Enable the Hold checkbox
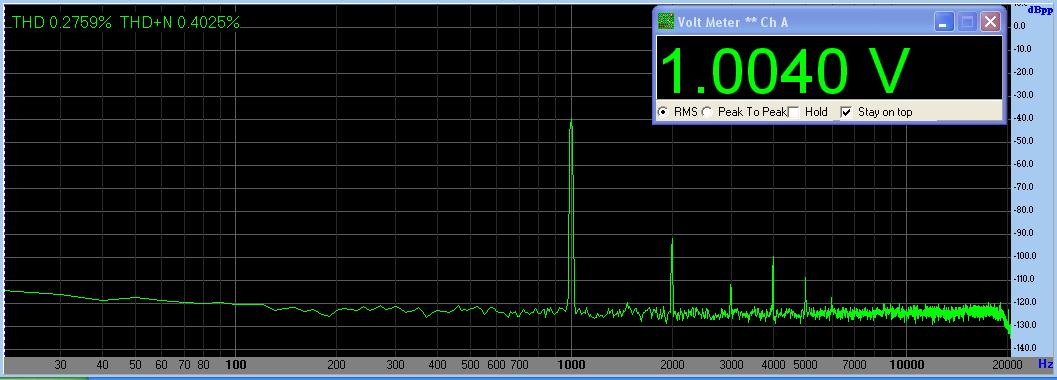1057x380 pixels. tap(794, 112)
